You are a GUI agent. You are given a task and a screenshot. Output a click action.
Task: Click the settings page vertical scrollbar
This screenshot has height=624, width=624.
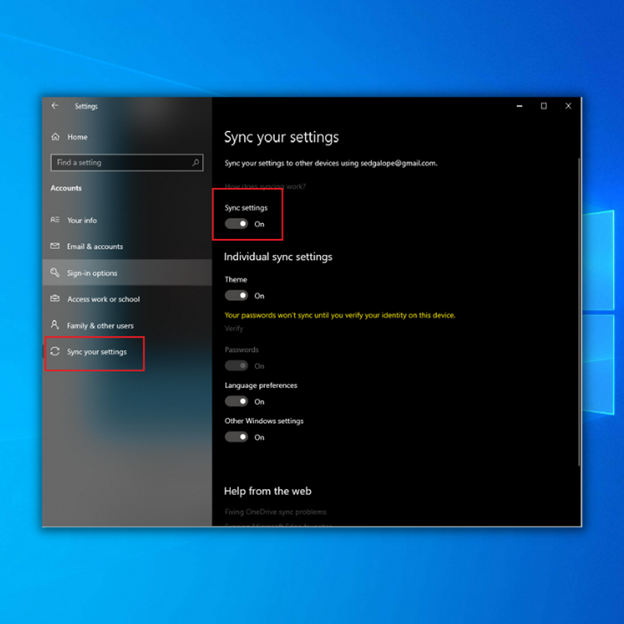pos(579,312)
